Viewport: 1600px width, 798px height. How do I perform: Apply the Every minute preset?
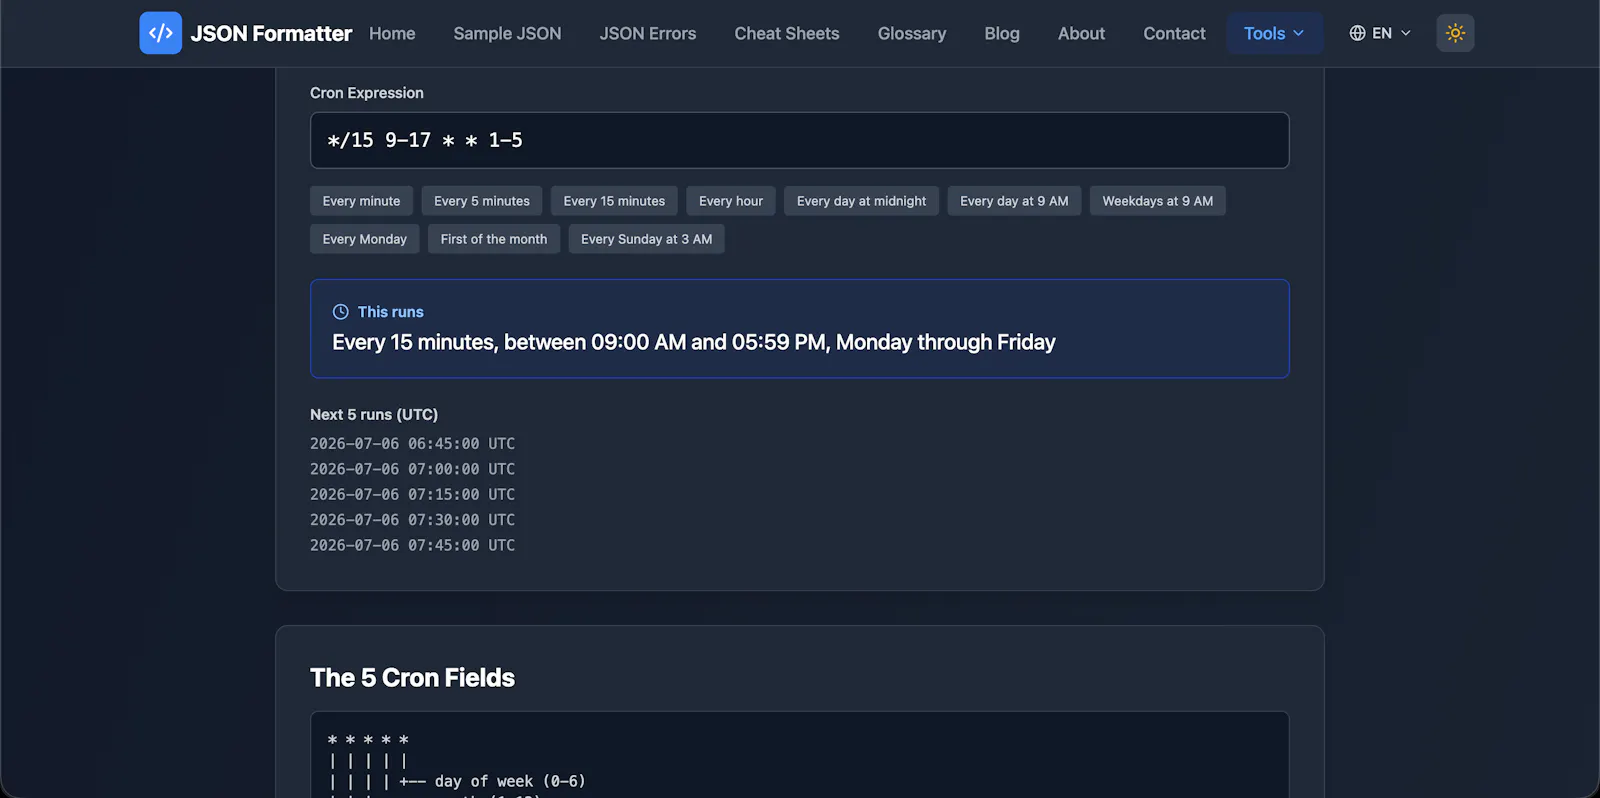361,201
